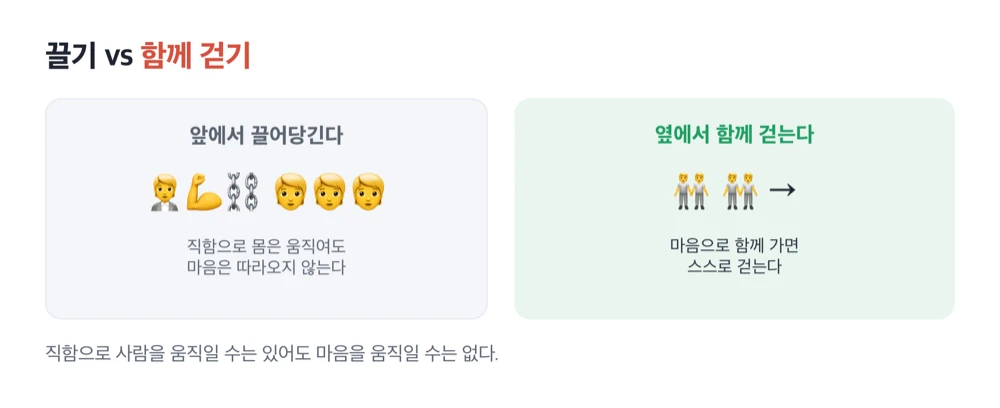
Task: Select heading 앞에서 끌어당긴다
Action: coord(267,135)
